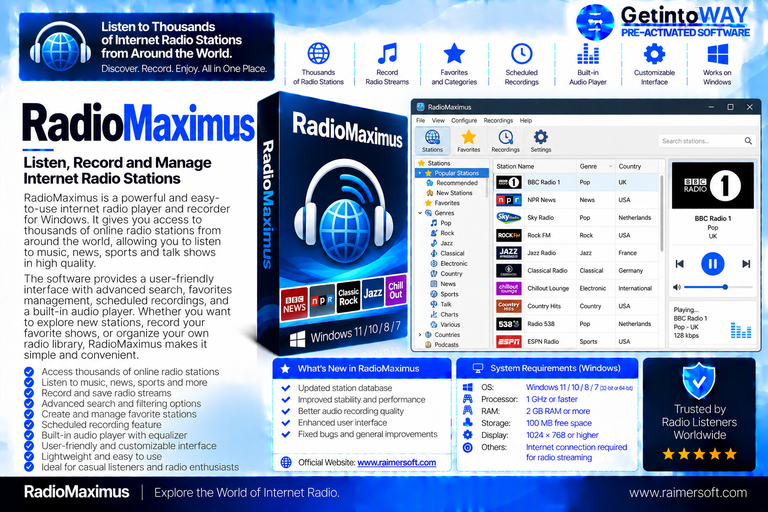
Task: Open the Stations toolbar button
Action: pos(432,141)
